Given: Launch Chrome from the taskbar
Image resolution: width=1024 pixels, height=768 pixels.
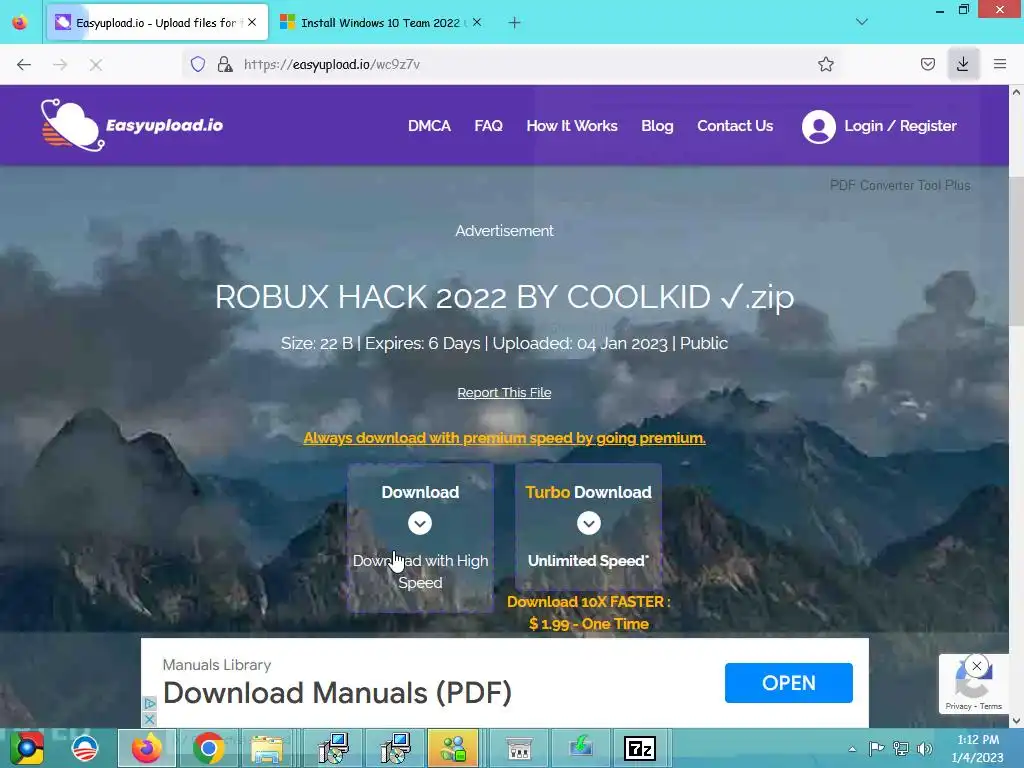Looking at the screenshot, I should pyautogui.click(x=208, y=748).
